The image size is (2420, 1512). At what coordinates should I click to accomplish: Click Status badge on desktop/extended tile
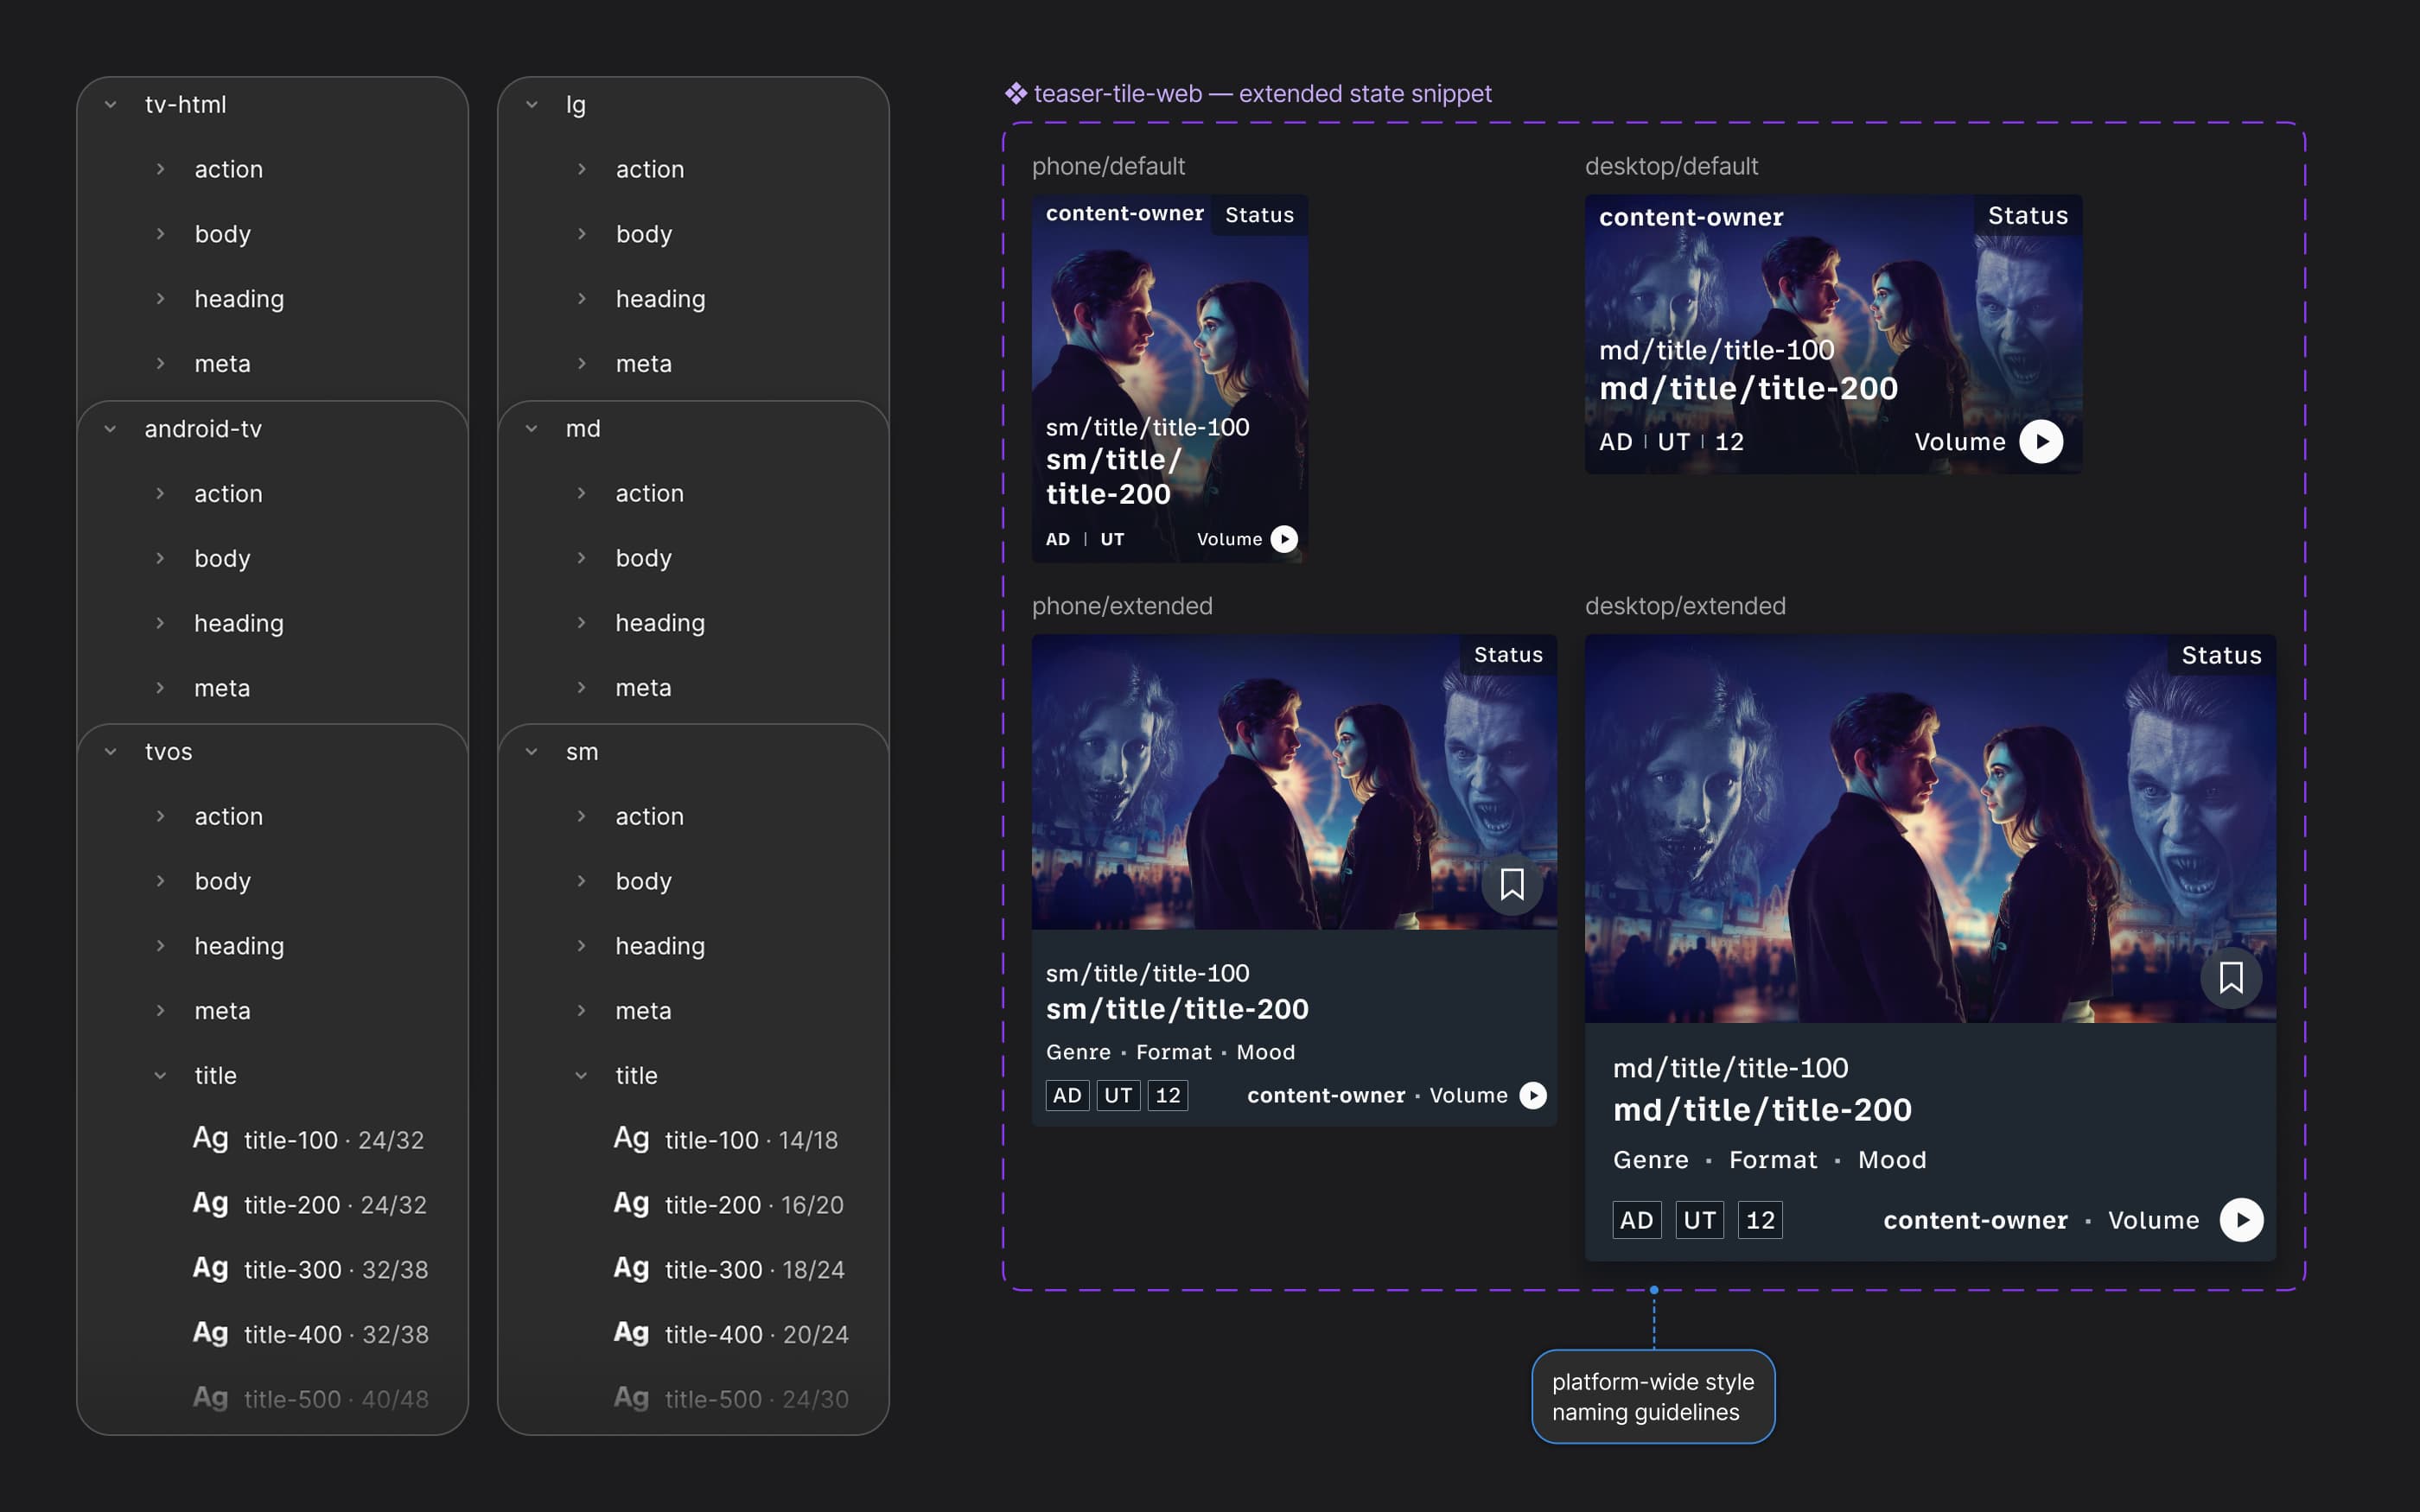[2220, 655]
